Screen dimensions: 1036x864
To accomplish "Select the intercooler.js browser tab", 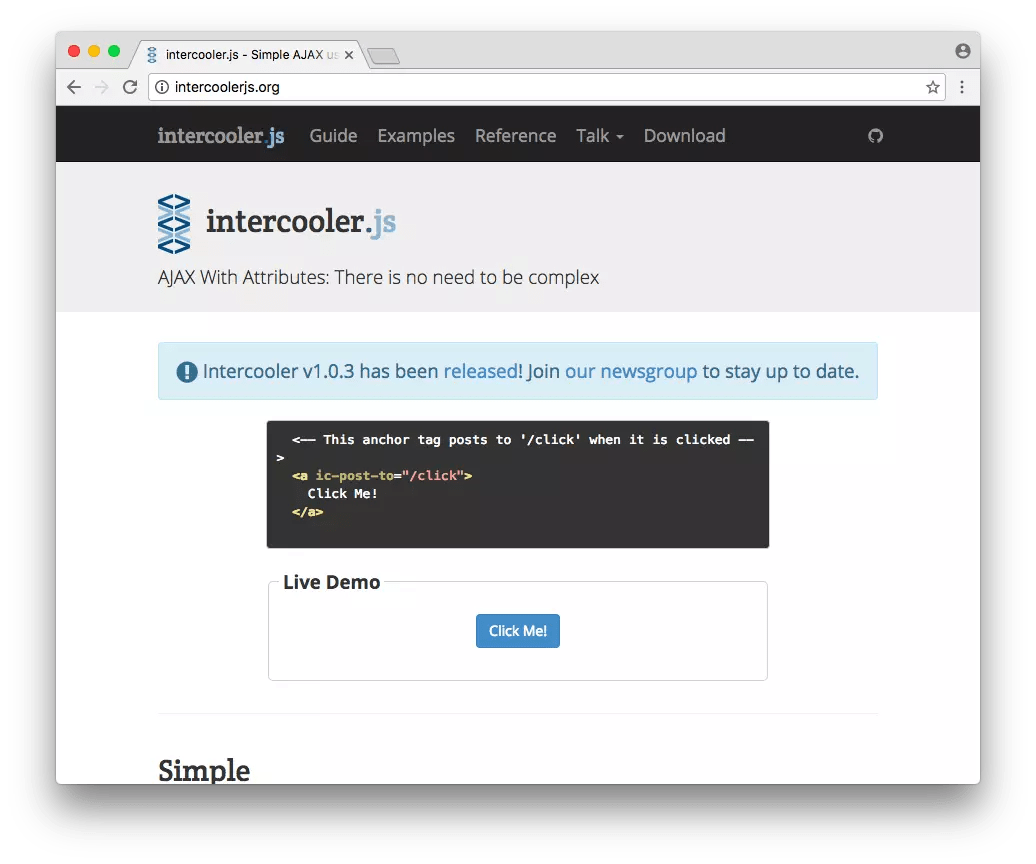I will coord(248,55).
